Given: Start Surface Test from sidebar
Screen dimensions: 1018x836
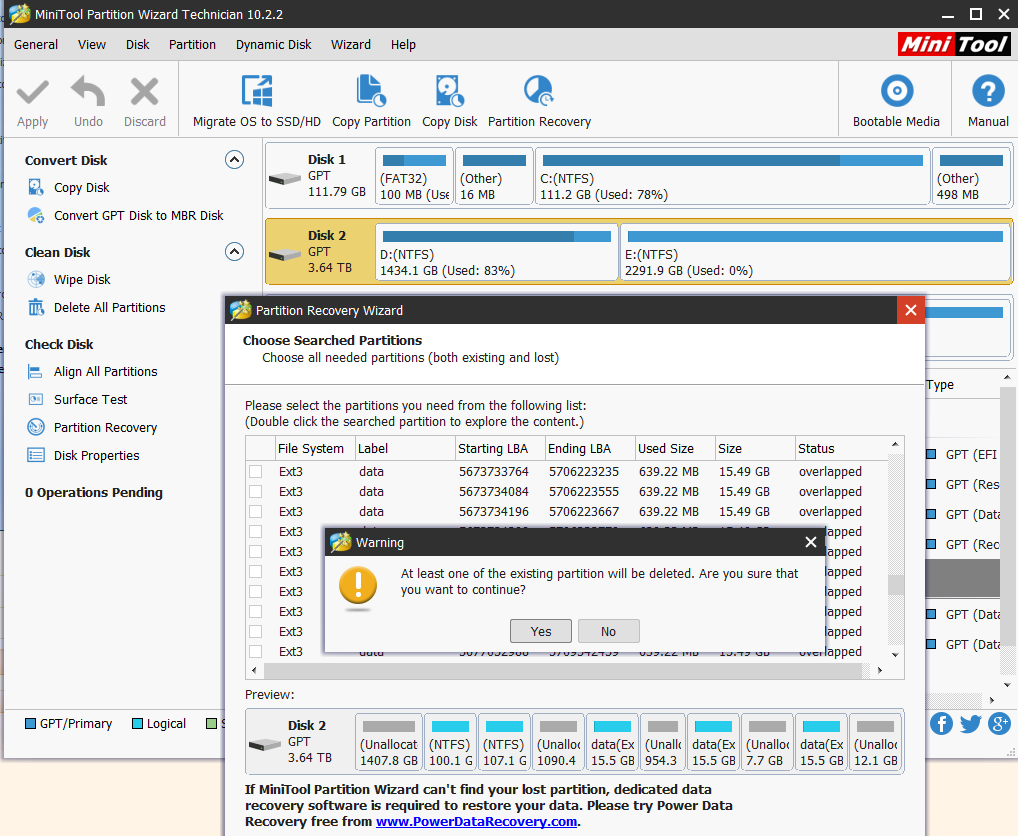Looking at the screenshot, I should pyautogui.click(x=90, y=400).
